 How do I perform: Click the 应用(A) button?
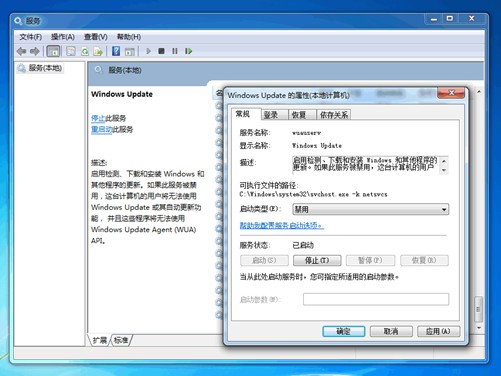coord(438,331)
